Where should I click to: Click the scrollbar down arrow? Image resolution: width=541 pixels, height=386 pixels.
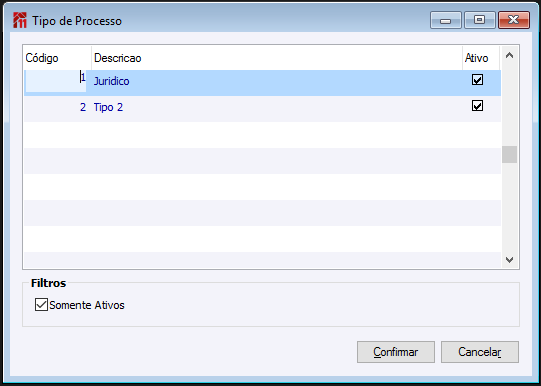point(509,260)
